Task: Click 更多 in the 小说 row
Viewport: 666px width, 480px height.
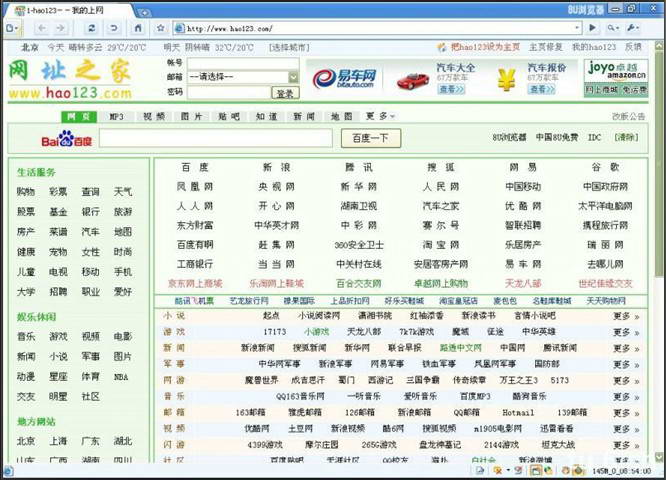Action: click(626, 316)
